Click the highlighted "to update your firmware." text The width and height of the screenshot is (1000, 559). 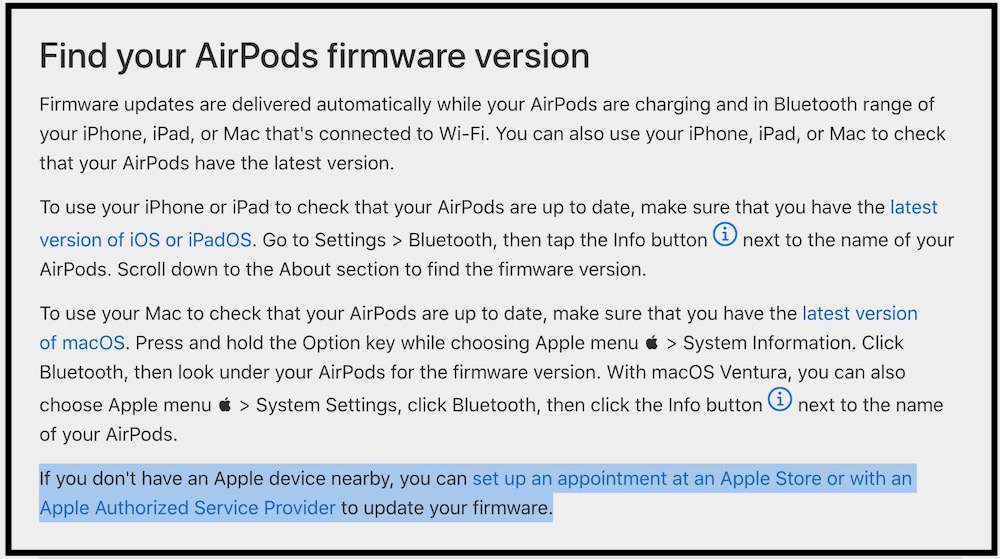click(x=446, y=508)
